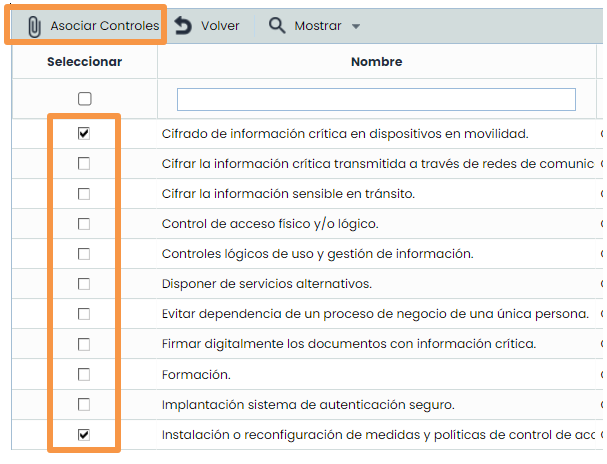Image resolution: width=607 pixels, height=464 pixels.
Task: Click the Volver button text
Action: (x=220, y=26)
